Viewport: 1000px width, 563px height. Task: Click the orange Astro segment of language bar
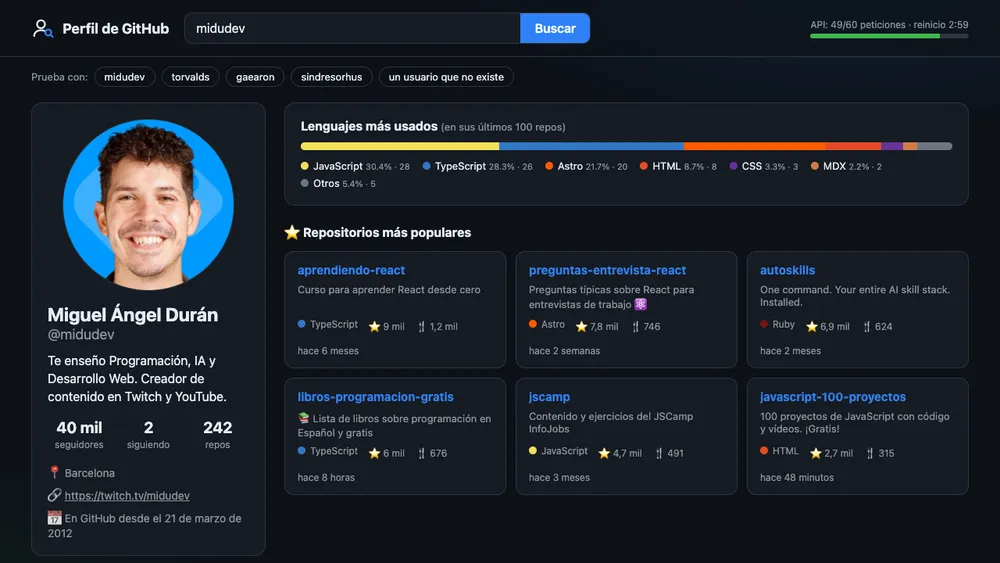[754, 146]
